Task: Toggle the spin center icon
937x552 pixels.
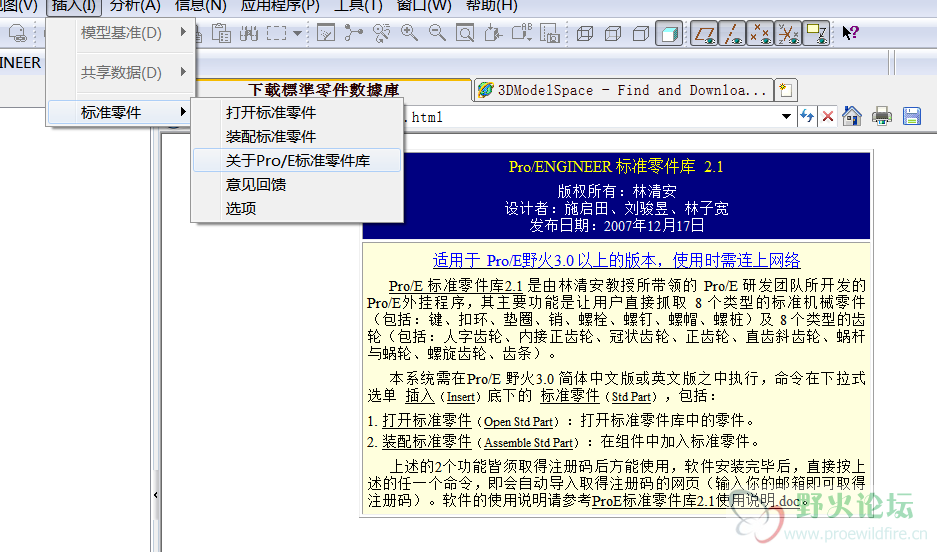Action: tap(354, 33)
